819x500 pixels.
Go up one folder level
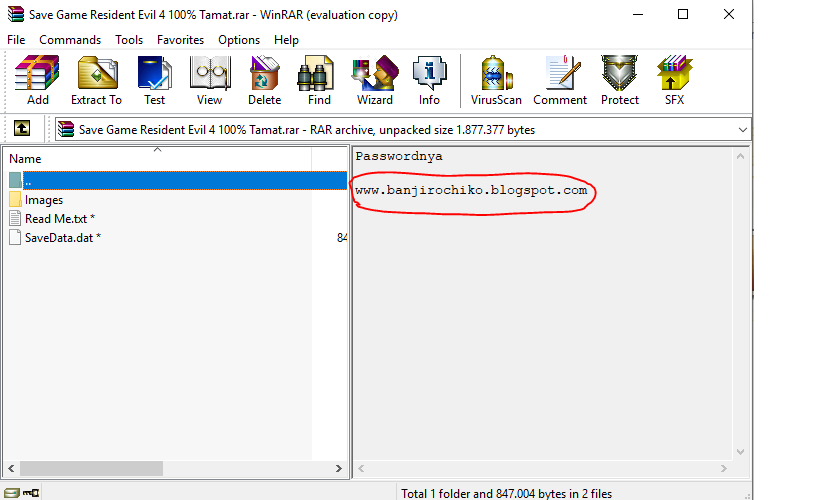22,129
